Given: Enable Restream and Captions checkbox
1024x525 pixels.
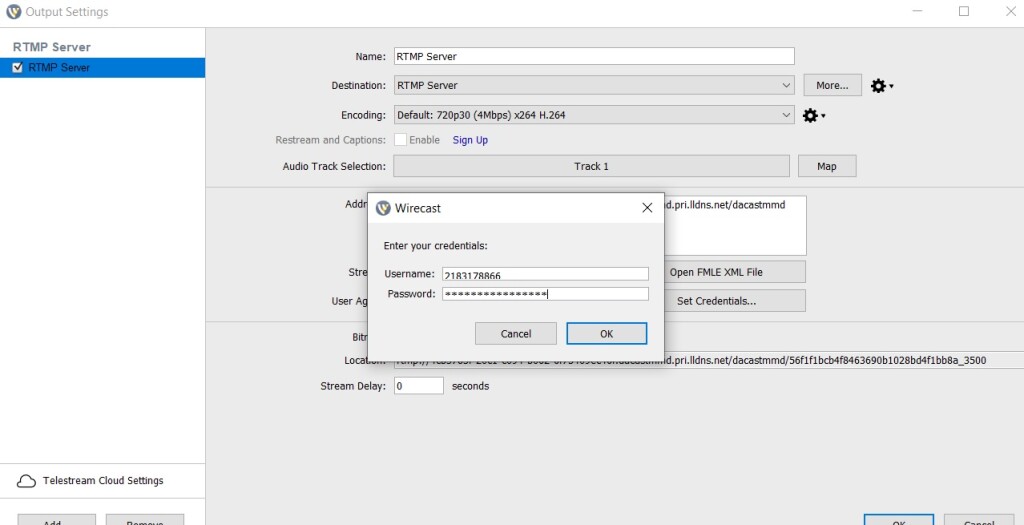Looking at the screenshot, I should pyautogui.click(x=400, y=140).
